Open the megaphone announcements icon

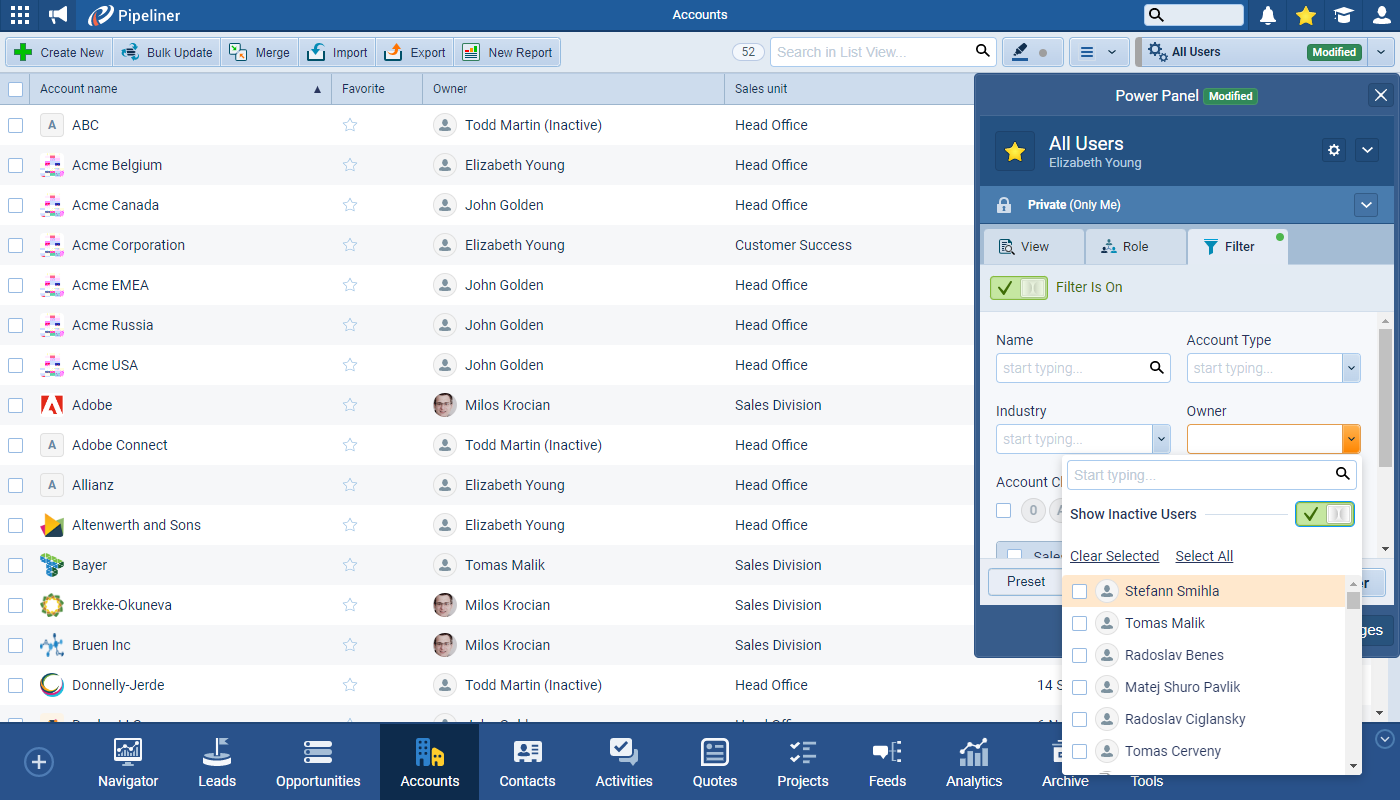pyautogui.click(x=59, y=15)
